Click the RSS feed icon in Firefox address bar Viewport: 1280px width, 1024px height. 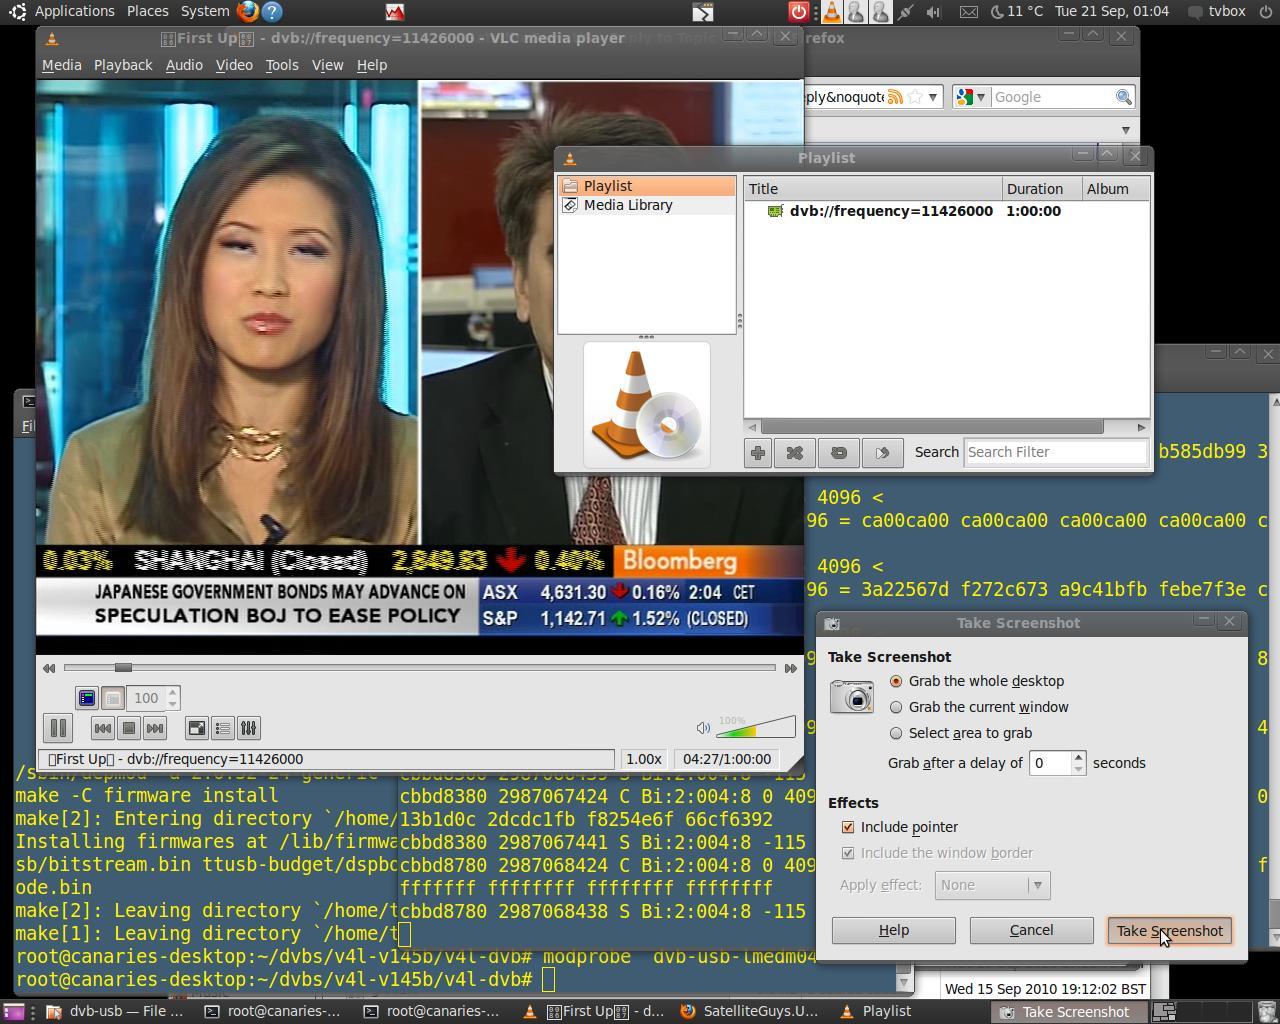click(x=895, y=97)
